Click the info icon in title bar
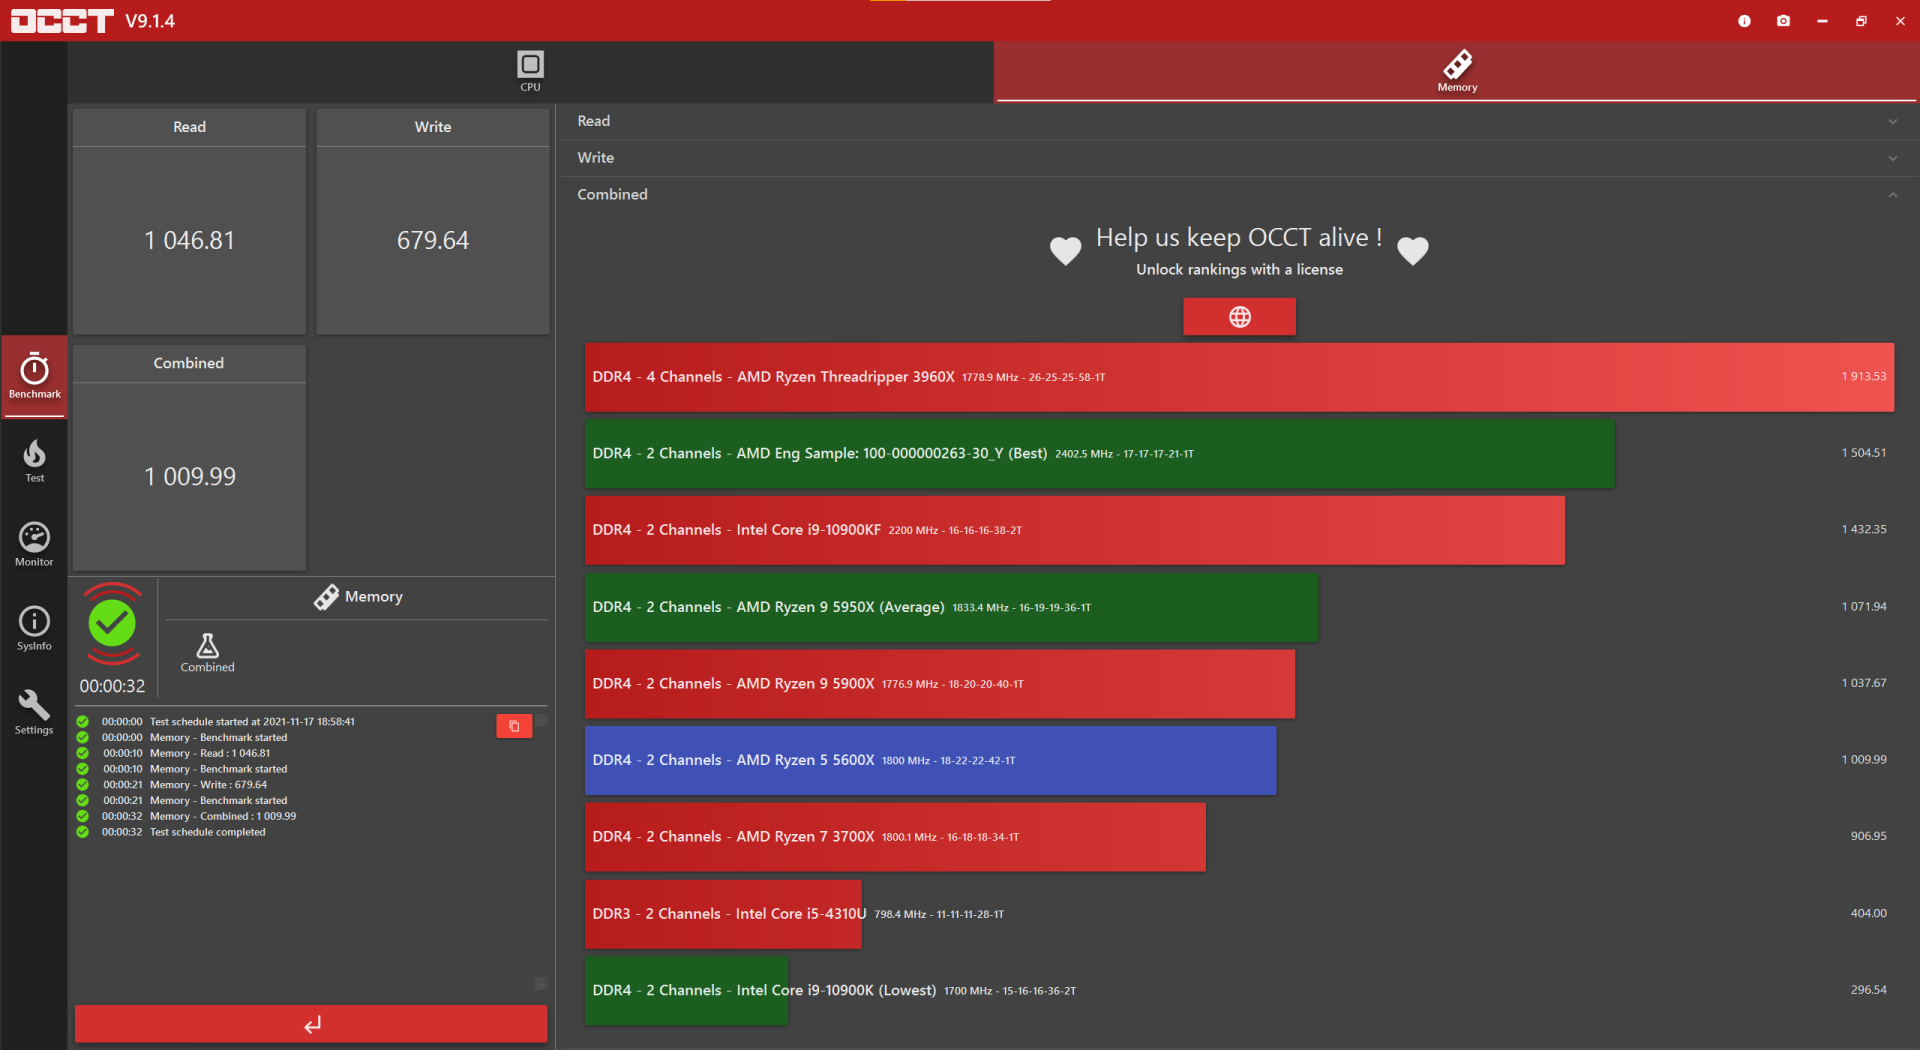 tap(1744, 21)
